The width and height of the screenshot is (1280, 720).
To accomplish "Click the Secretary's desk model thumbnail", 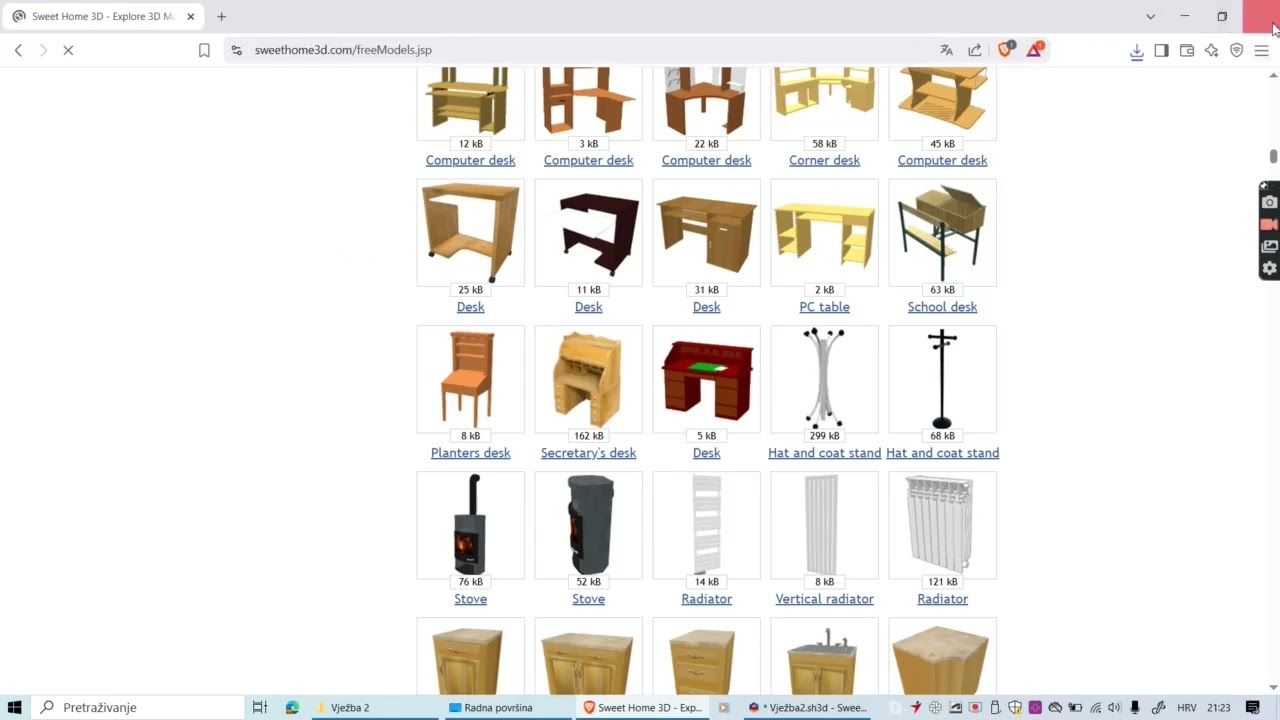I will [x=588, y=378].
